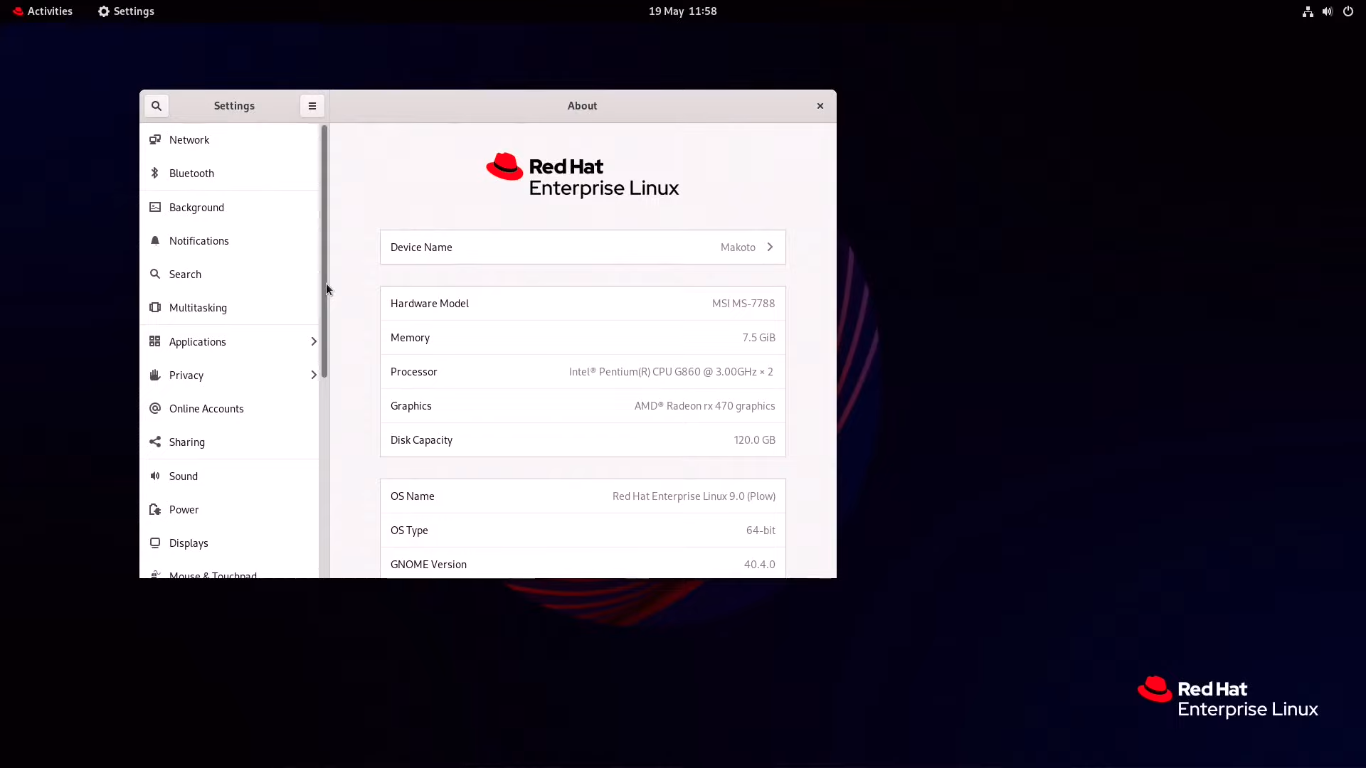Click the Power battery icon in sidebar
The image size is (1366, 768).
click(x=155, y=509)
